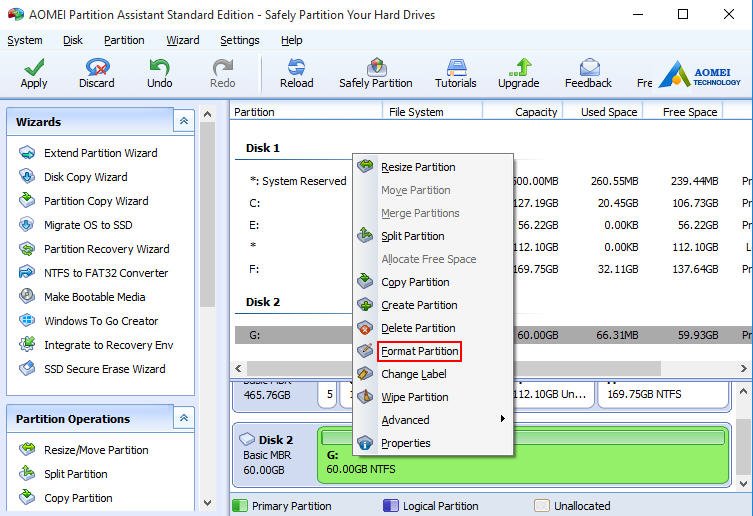Select the System Reserved partition row

494,181
